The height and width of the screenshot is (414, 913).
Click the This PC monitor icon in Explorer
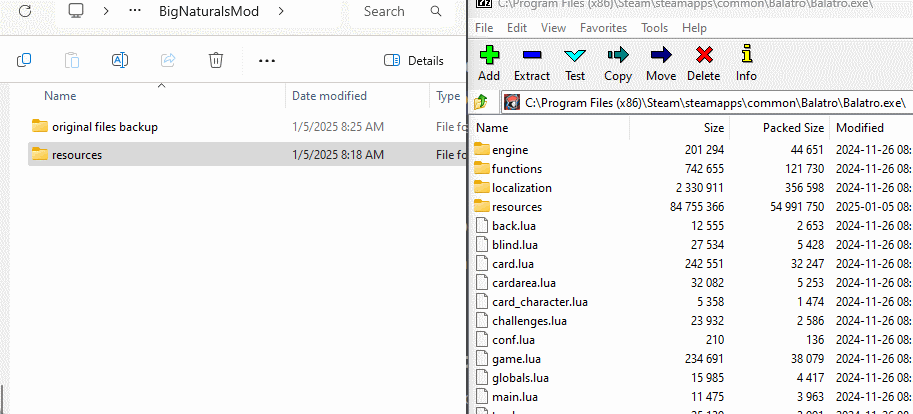pos(77,10)
